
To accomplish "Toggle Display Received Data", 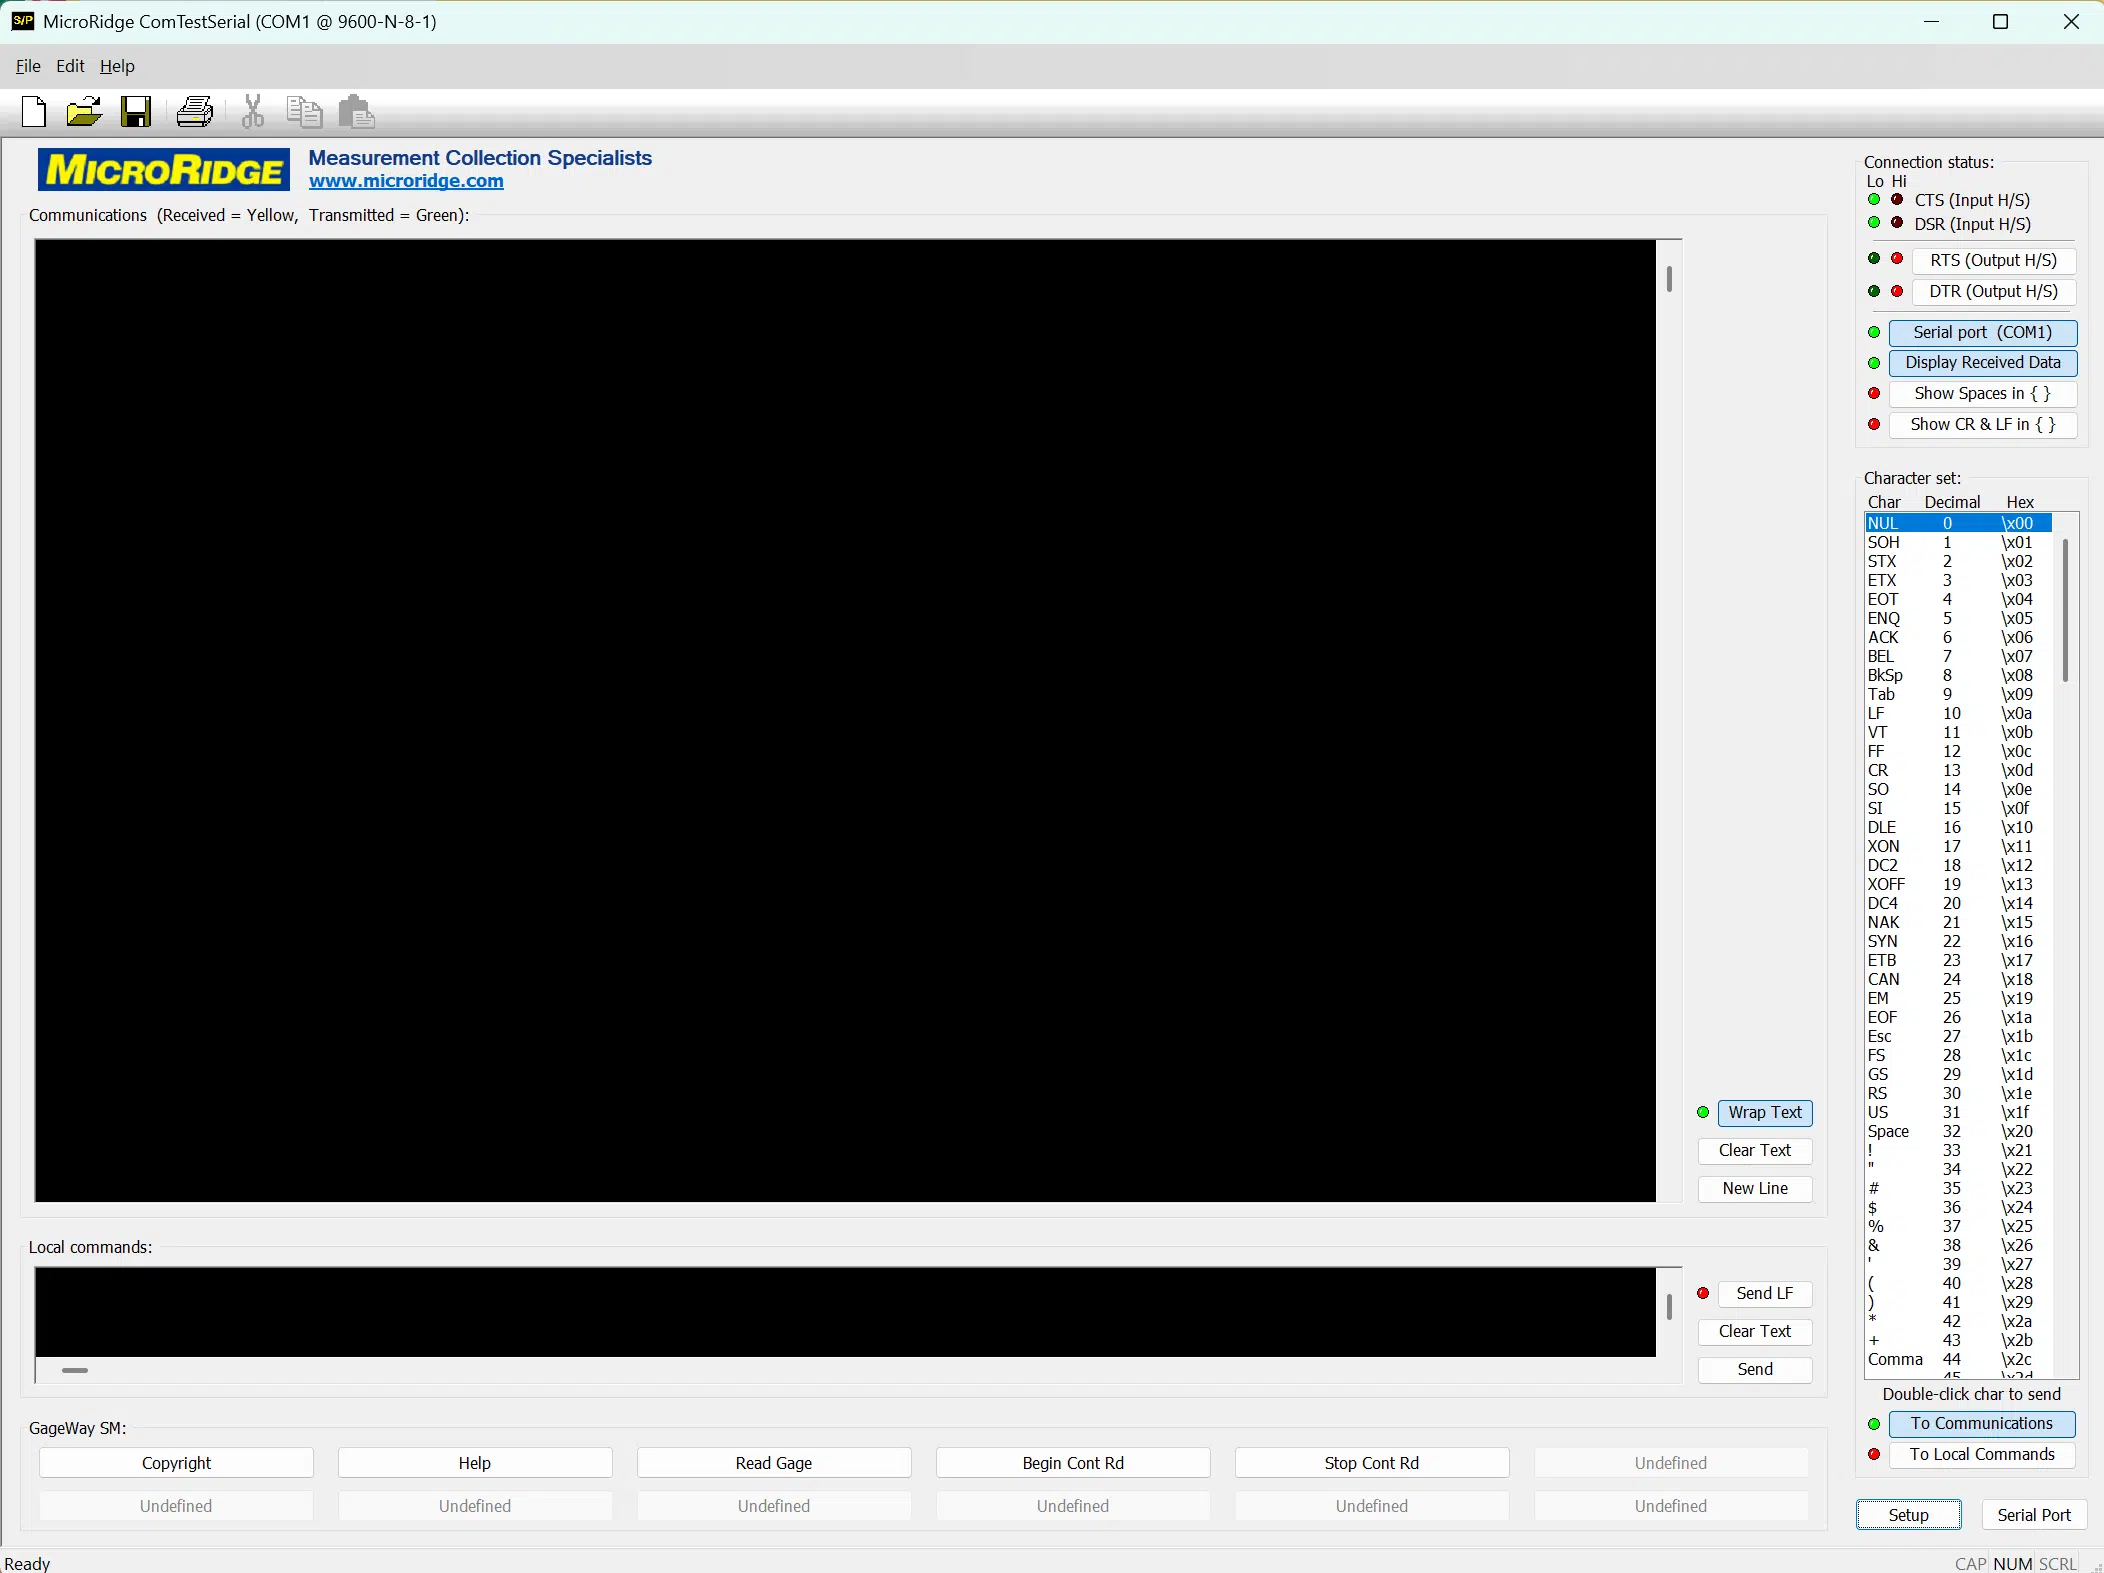I will click(x=1981, y=363).
